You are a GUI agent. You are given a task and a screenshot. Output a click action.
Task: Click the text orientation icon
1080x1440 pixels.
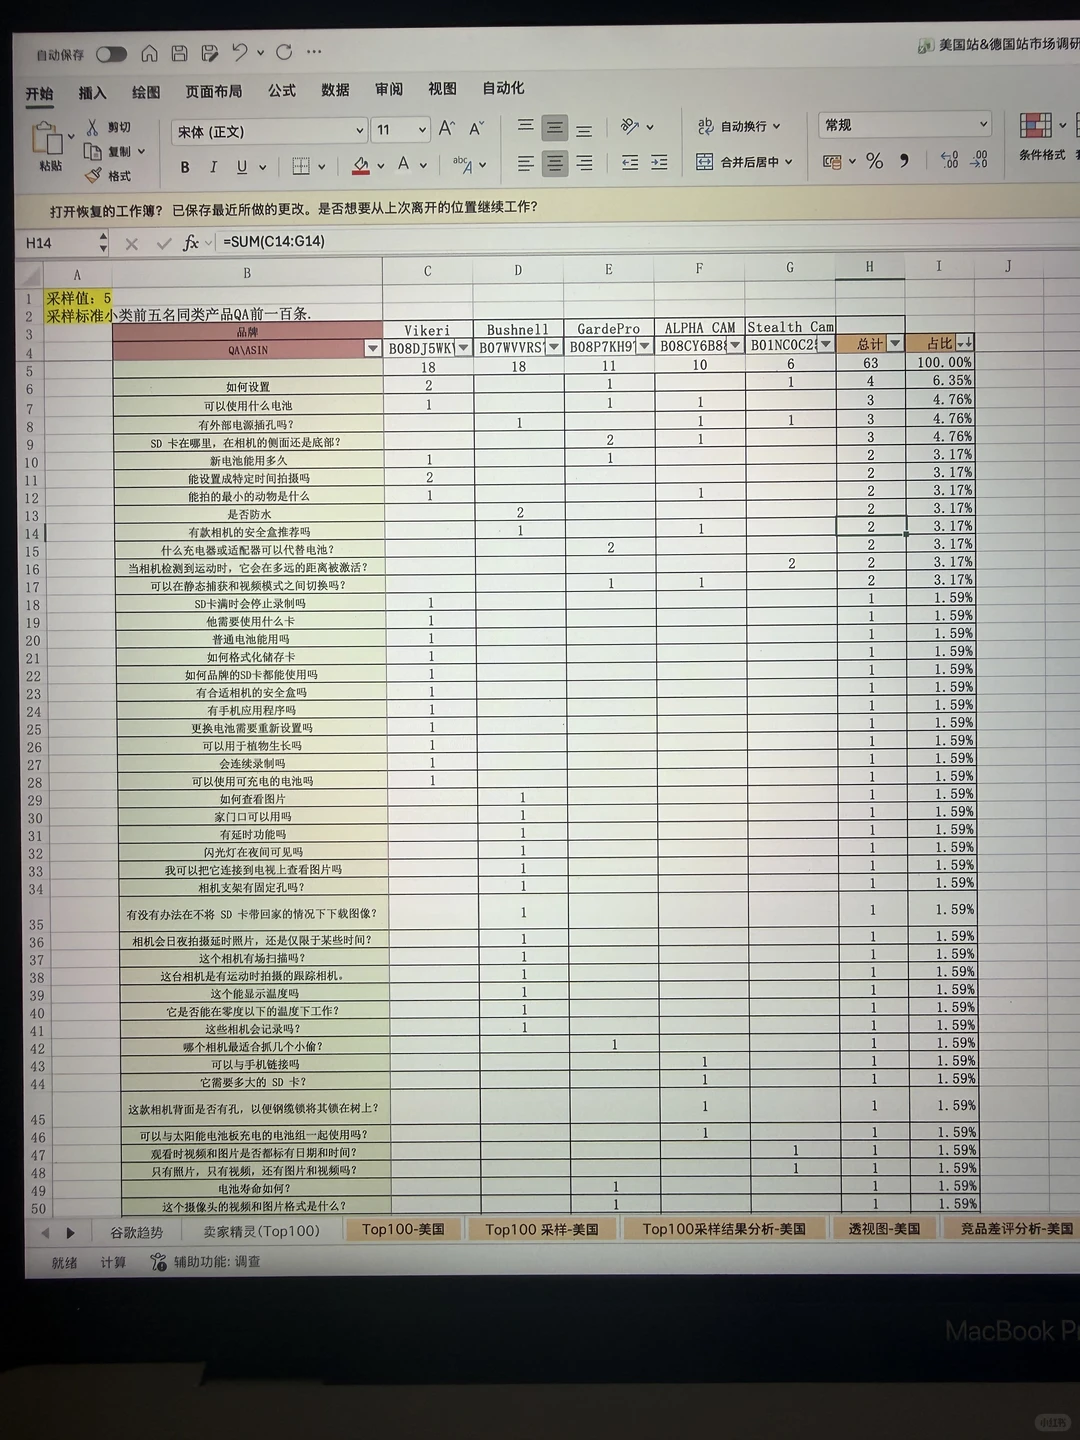tap(630, 126)
